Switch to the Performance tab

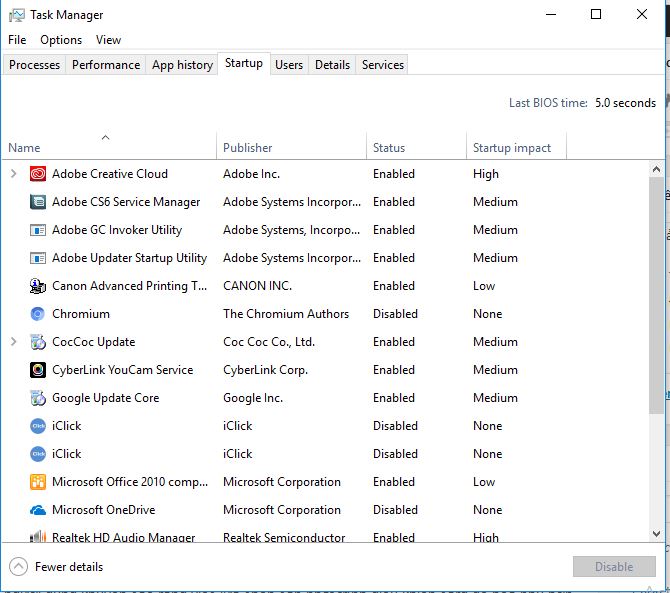click(106, 65)
